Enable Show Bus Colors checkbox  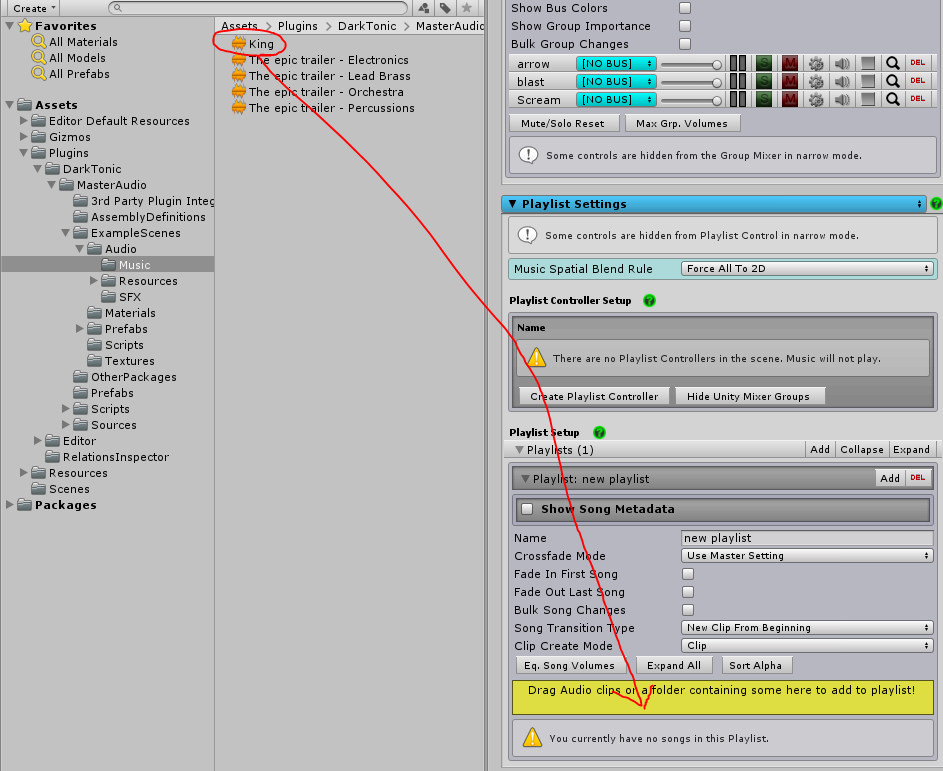click(685, 8)
